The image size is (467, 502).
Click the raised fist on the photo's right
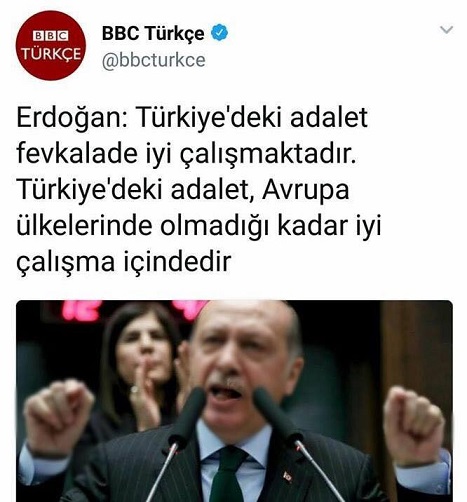pos(413,425)
